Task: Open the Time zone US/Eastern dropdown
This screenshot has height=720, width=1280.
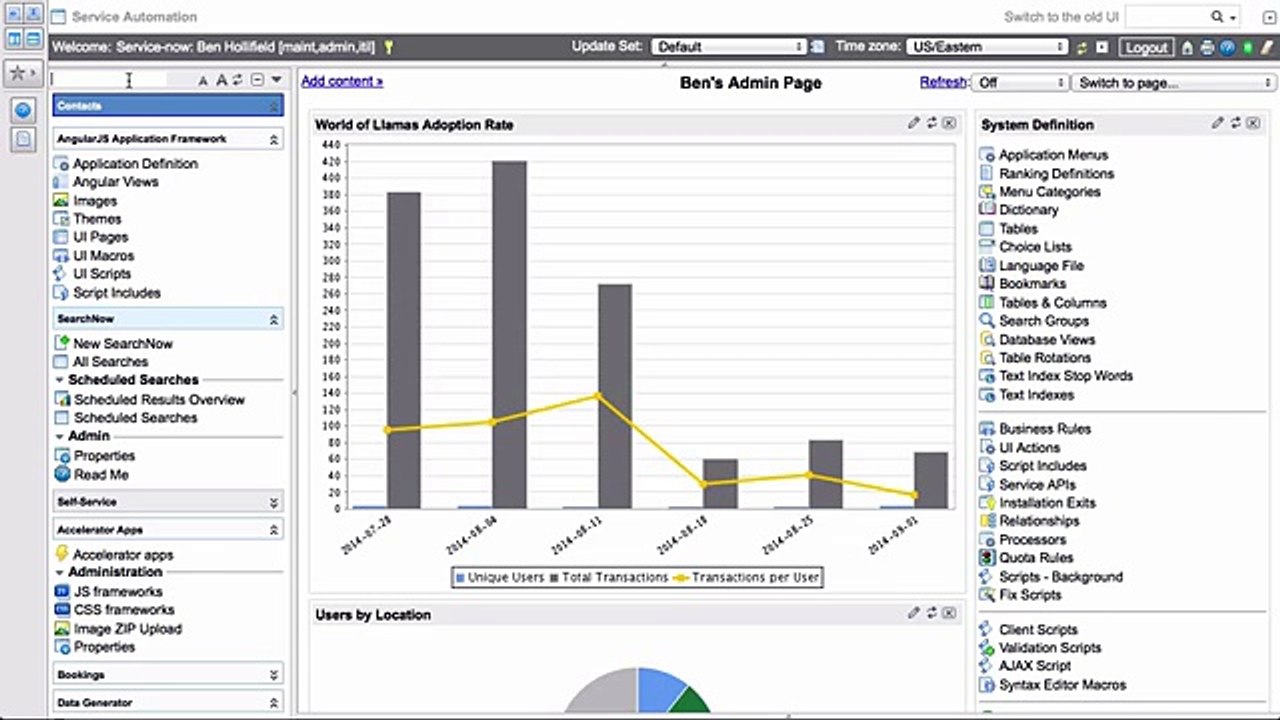Action: (988, 47)
